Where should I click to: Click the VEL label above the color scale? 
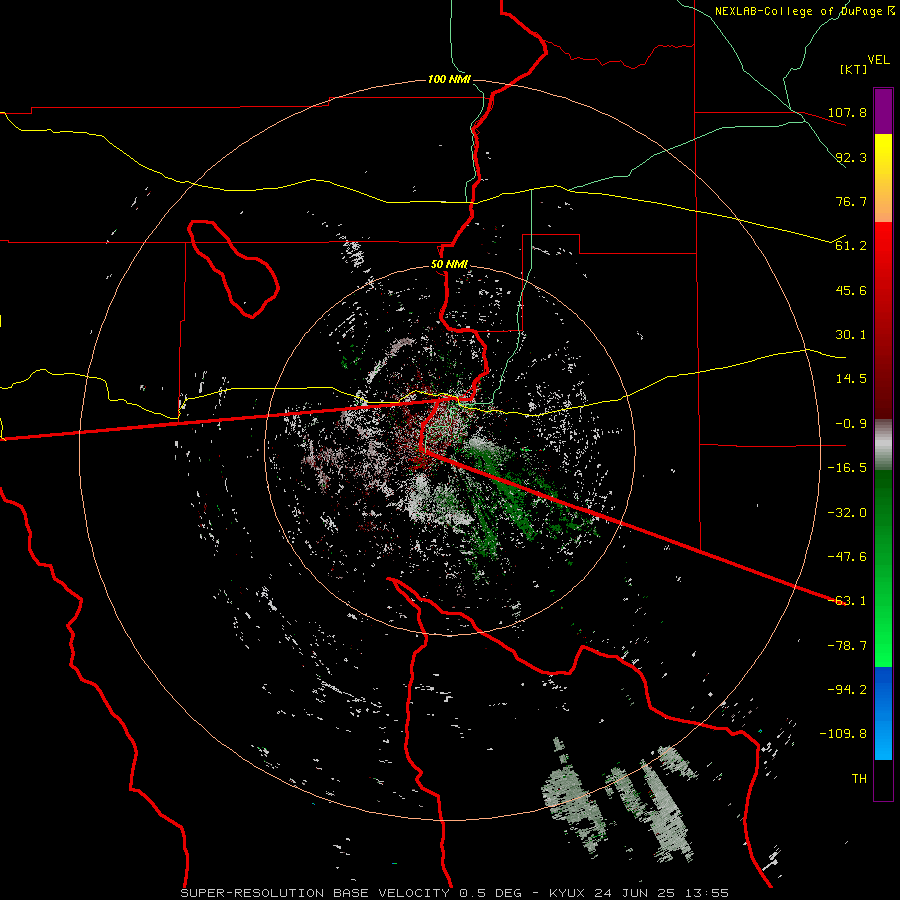pos(878,60)
